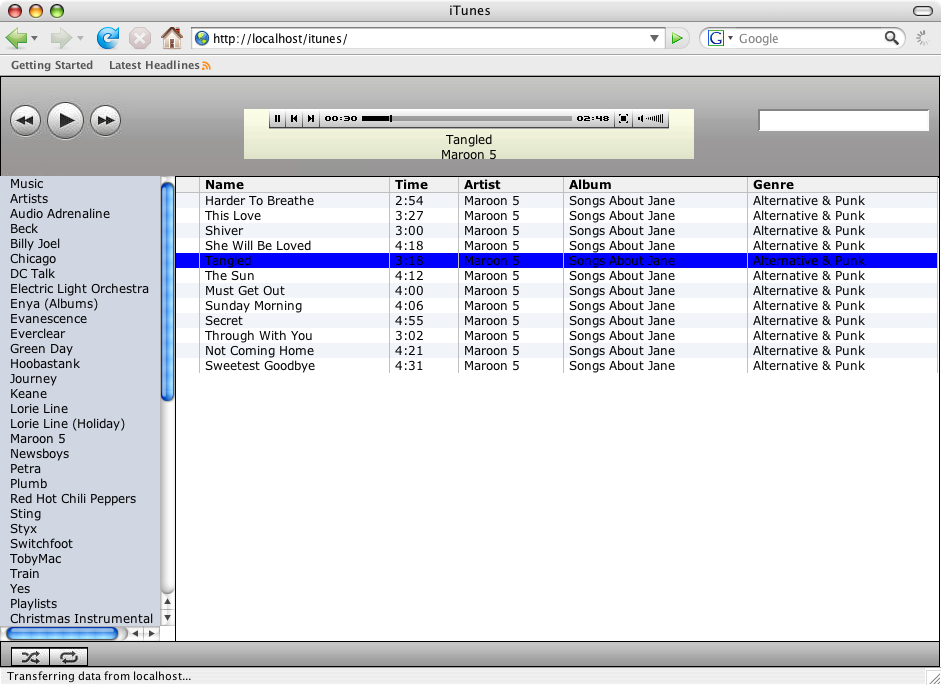The image size is (941, 685).
Task: Sort by the Genre column header
Action: pos(841,185)
